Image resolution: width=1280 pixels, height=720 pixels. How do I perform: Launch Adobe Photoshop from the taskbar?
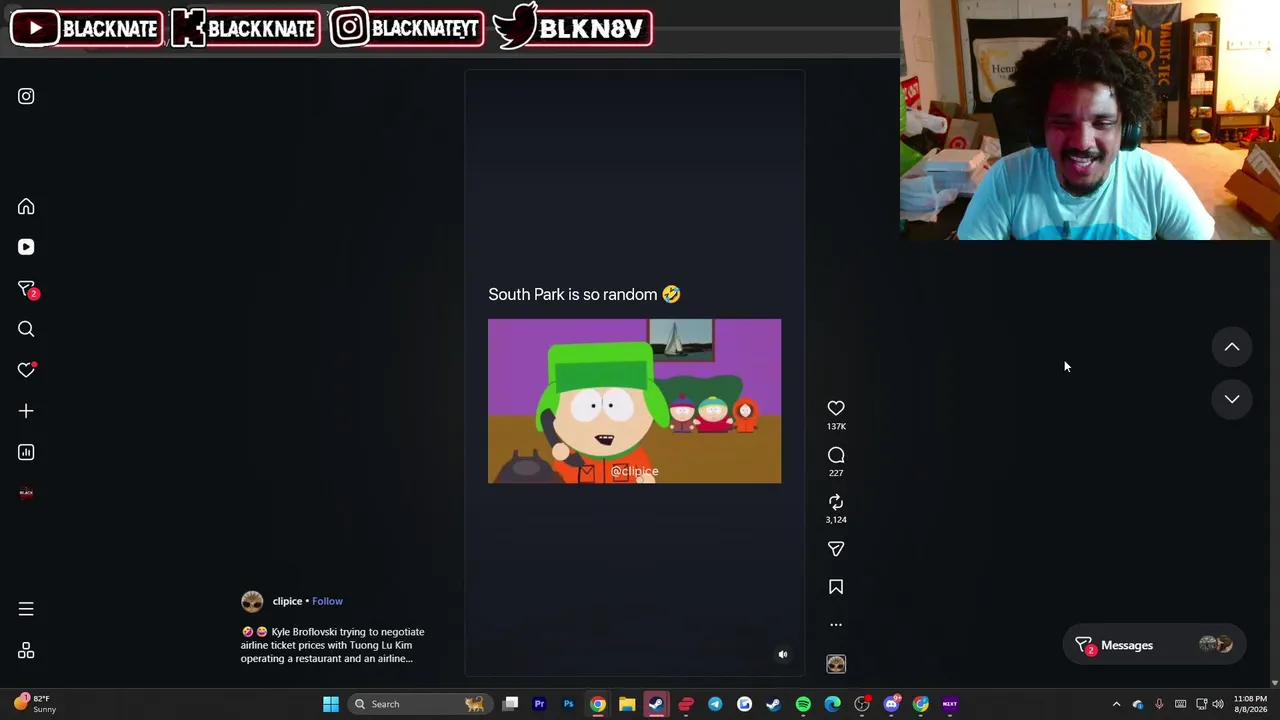(x=568, y=704)
